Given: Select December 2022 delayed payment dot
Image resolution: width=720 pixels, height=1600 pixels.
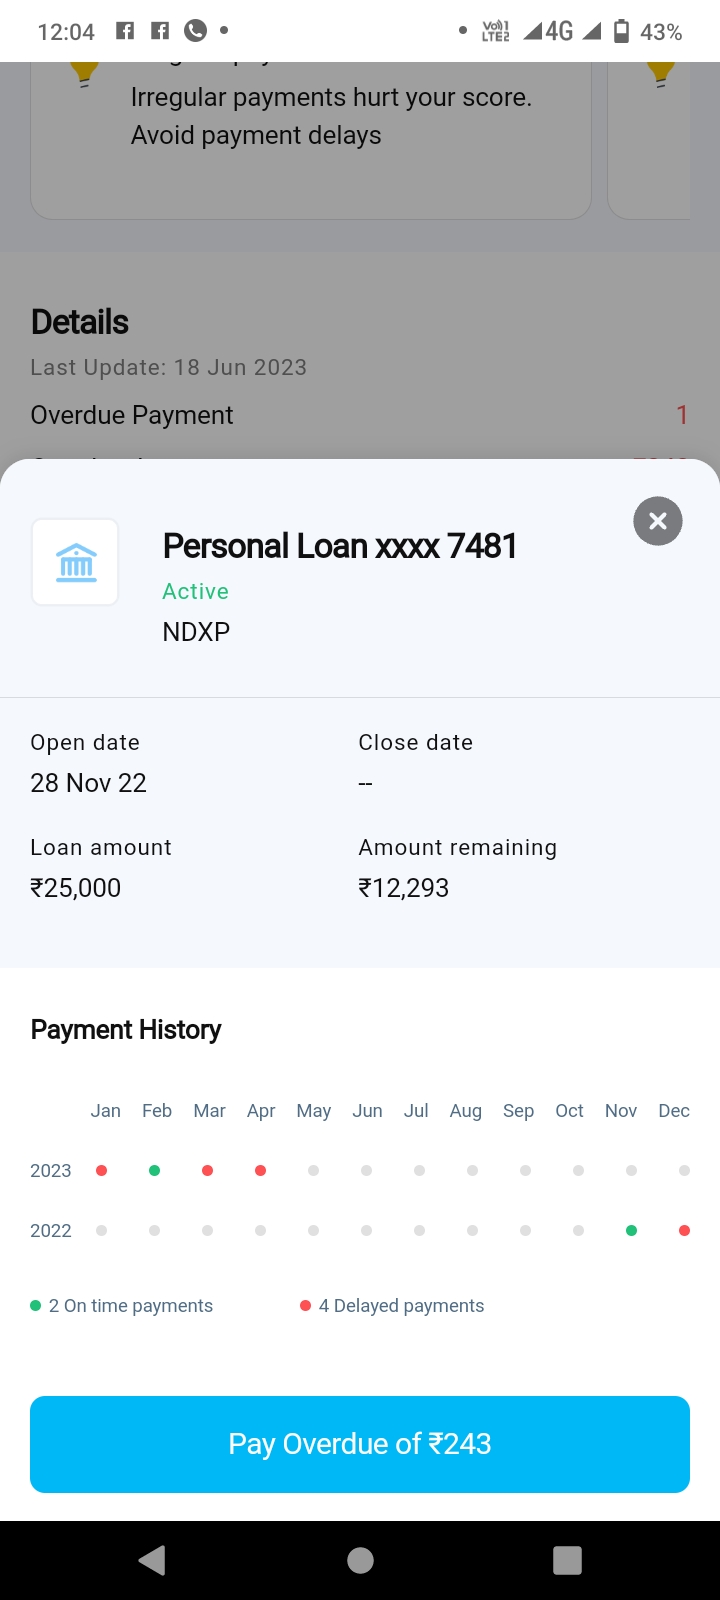Looking at the screenshot, I should click(x=684, y=1230).
